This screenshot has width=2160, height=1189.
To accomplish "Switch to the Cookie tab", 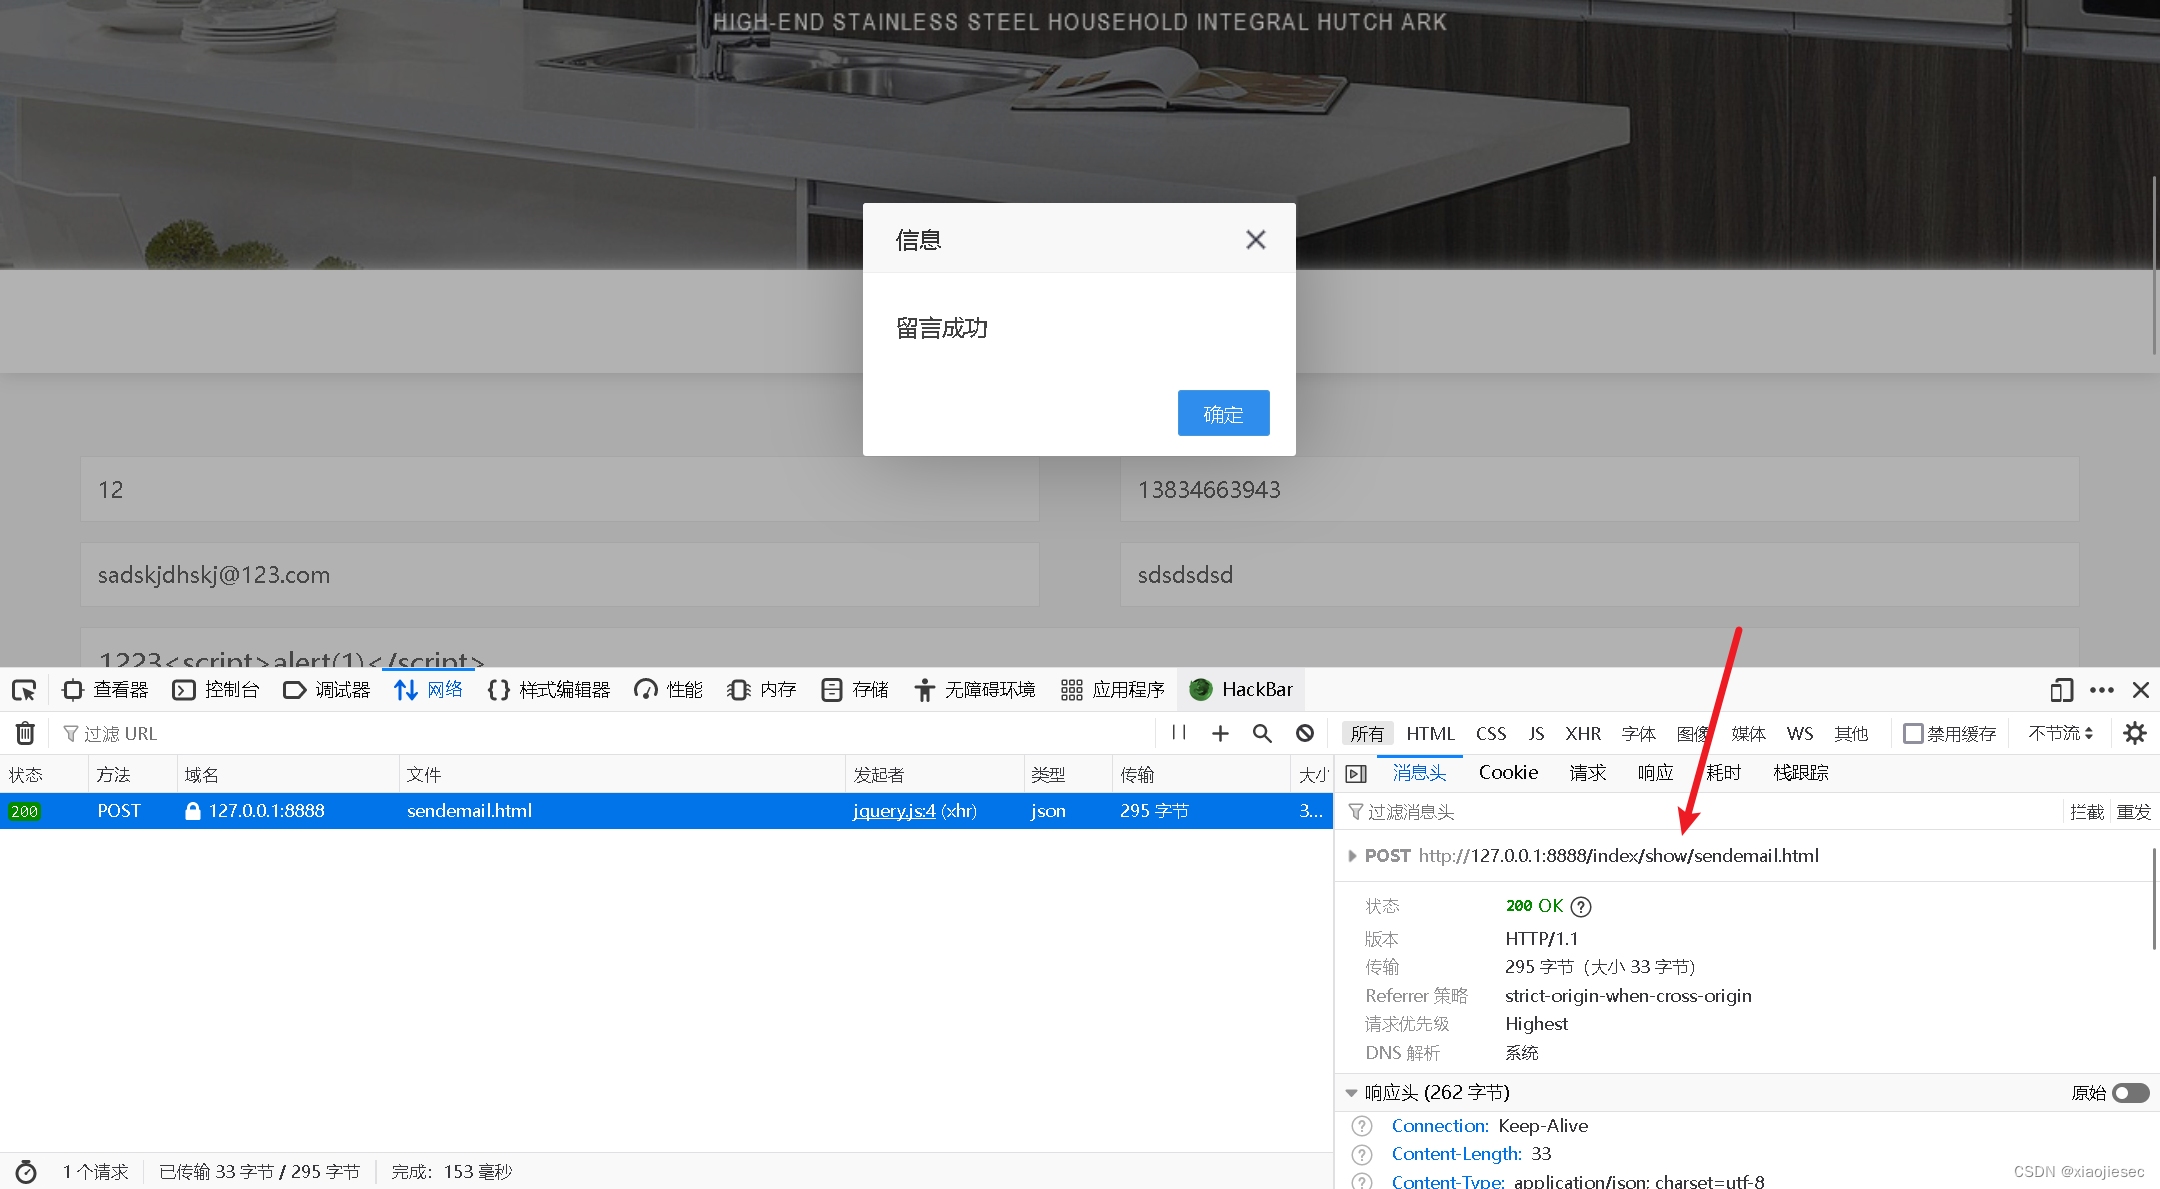I will [x=1508, y=772].
